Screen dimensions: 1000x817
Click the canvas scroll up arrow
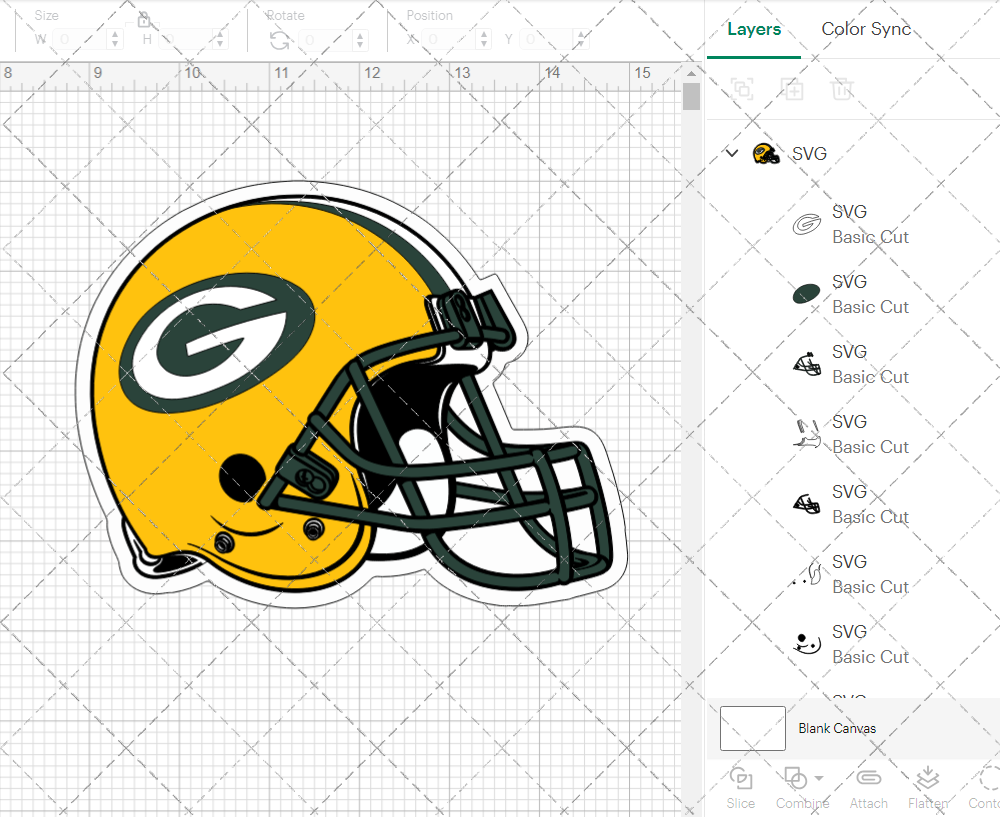click(x=691, y=73)
